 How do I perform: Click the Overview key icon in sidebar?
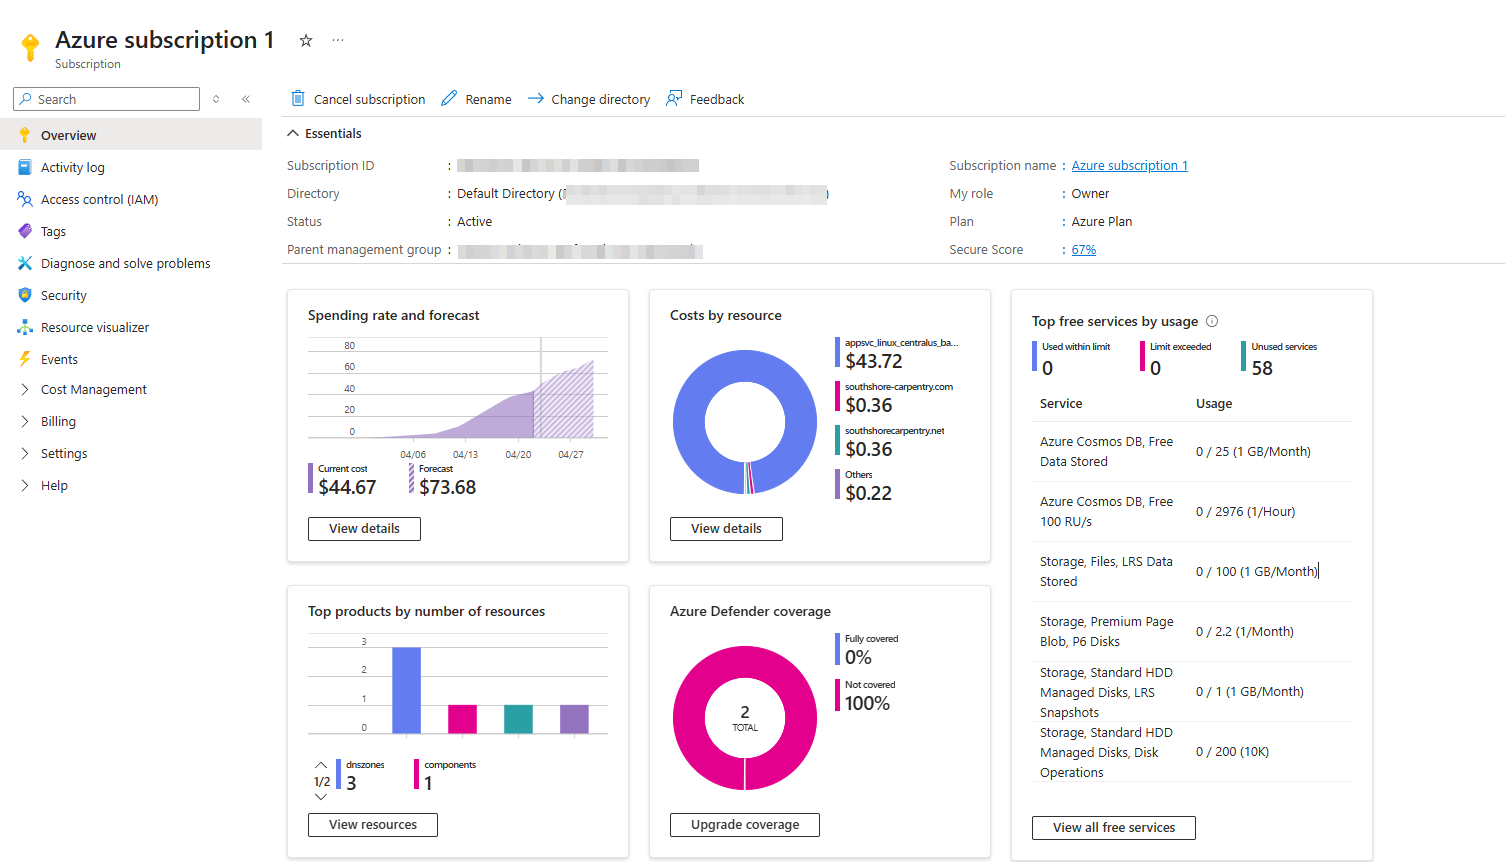(25, 135)
